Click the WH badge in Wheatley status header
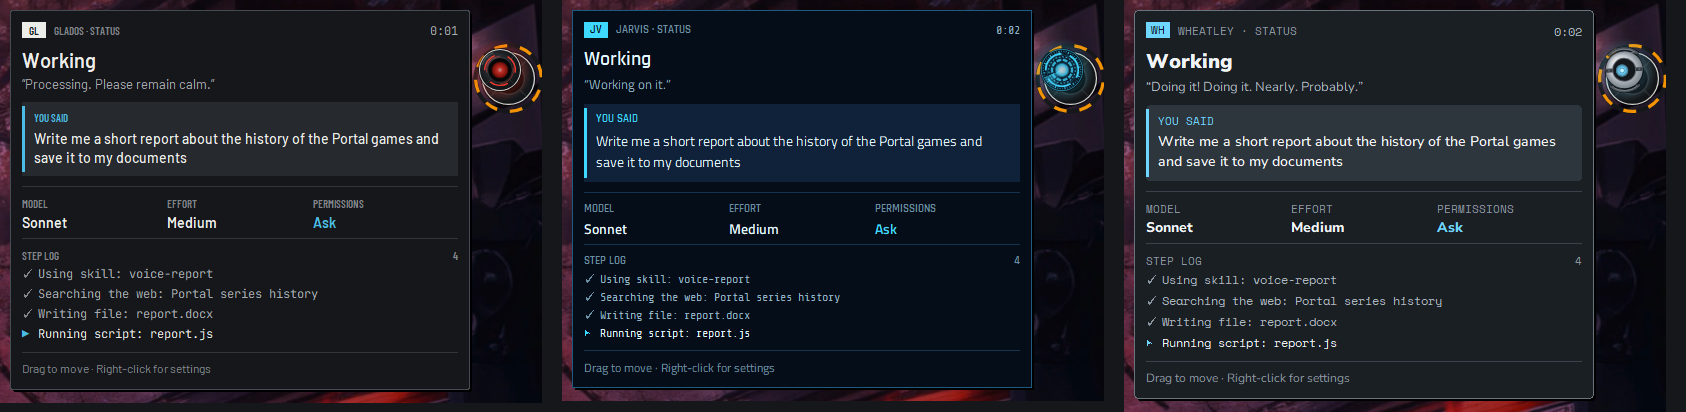Viewport: 1686px width, 412px height. click(x=1158, y=30)
